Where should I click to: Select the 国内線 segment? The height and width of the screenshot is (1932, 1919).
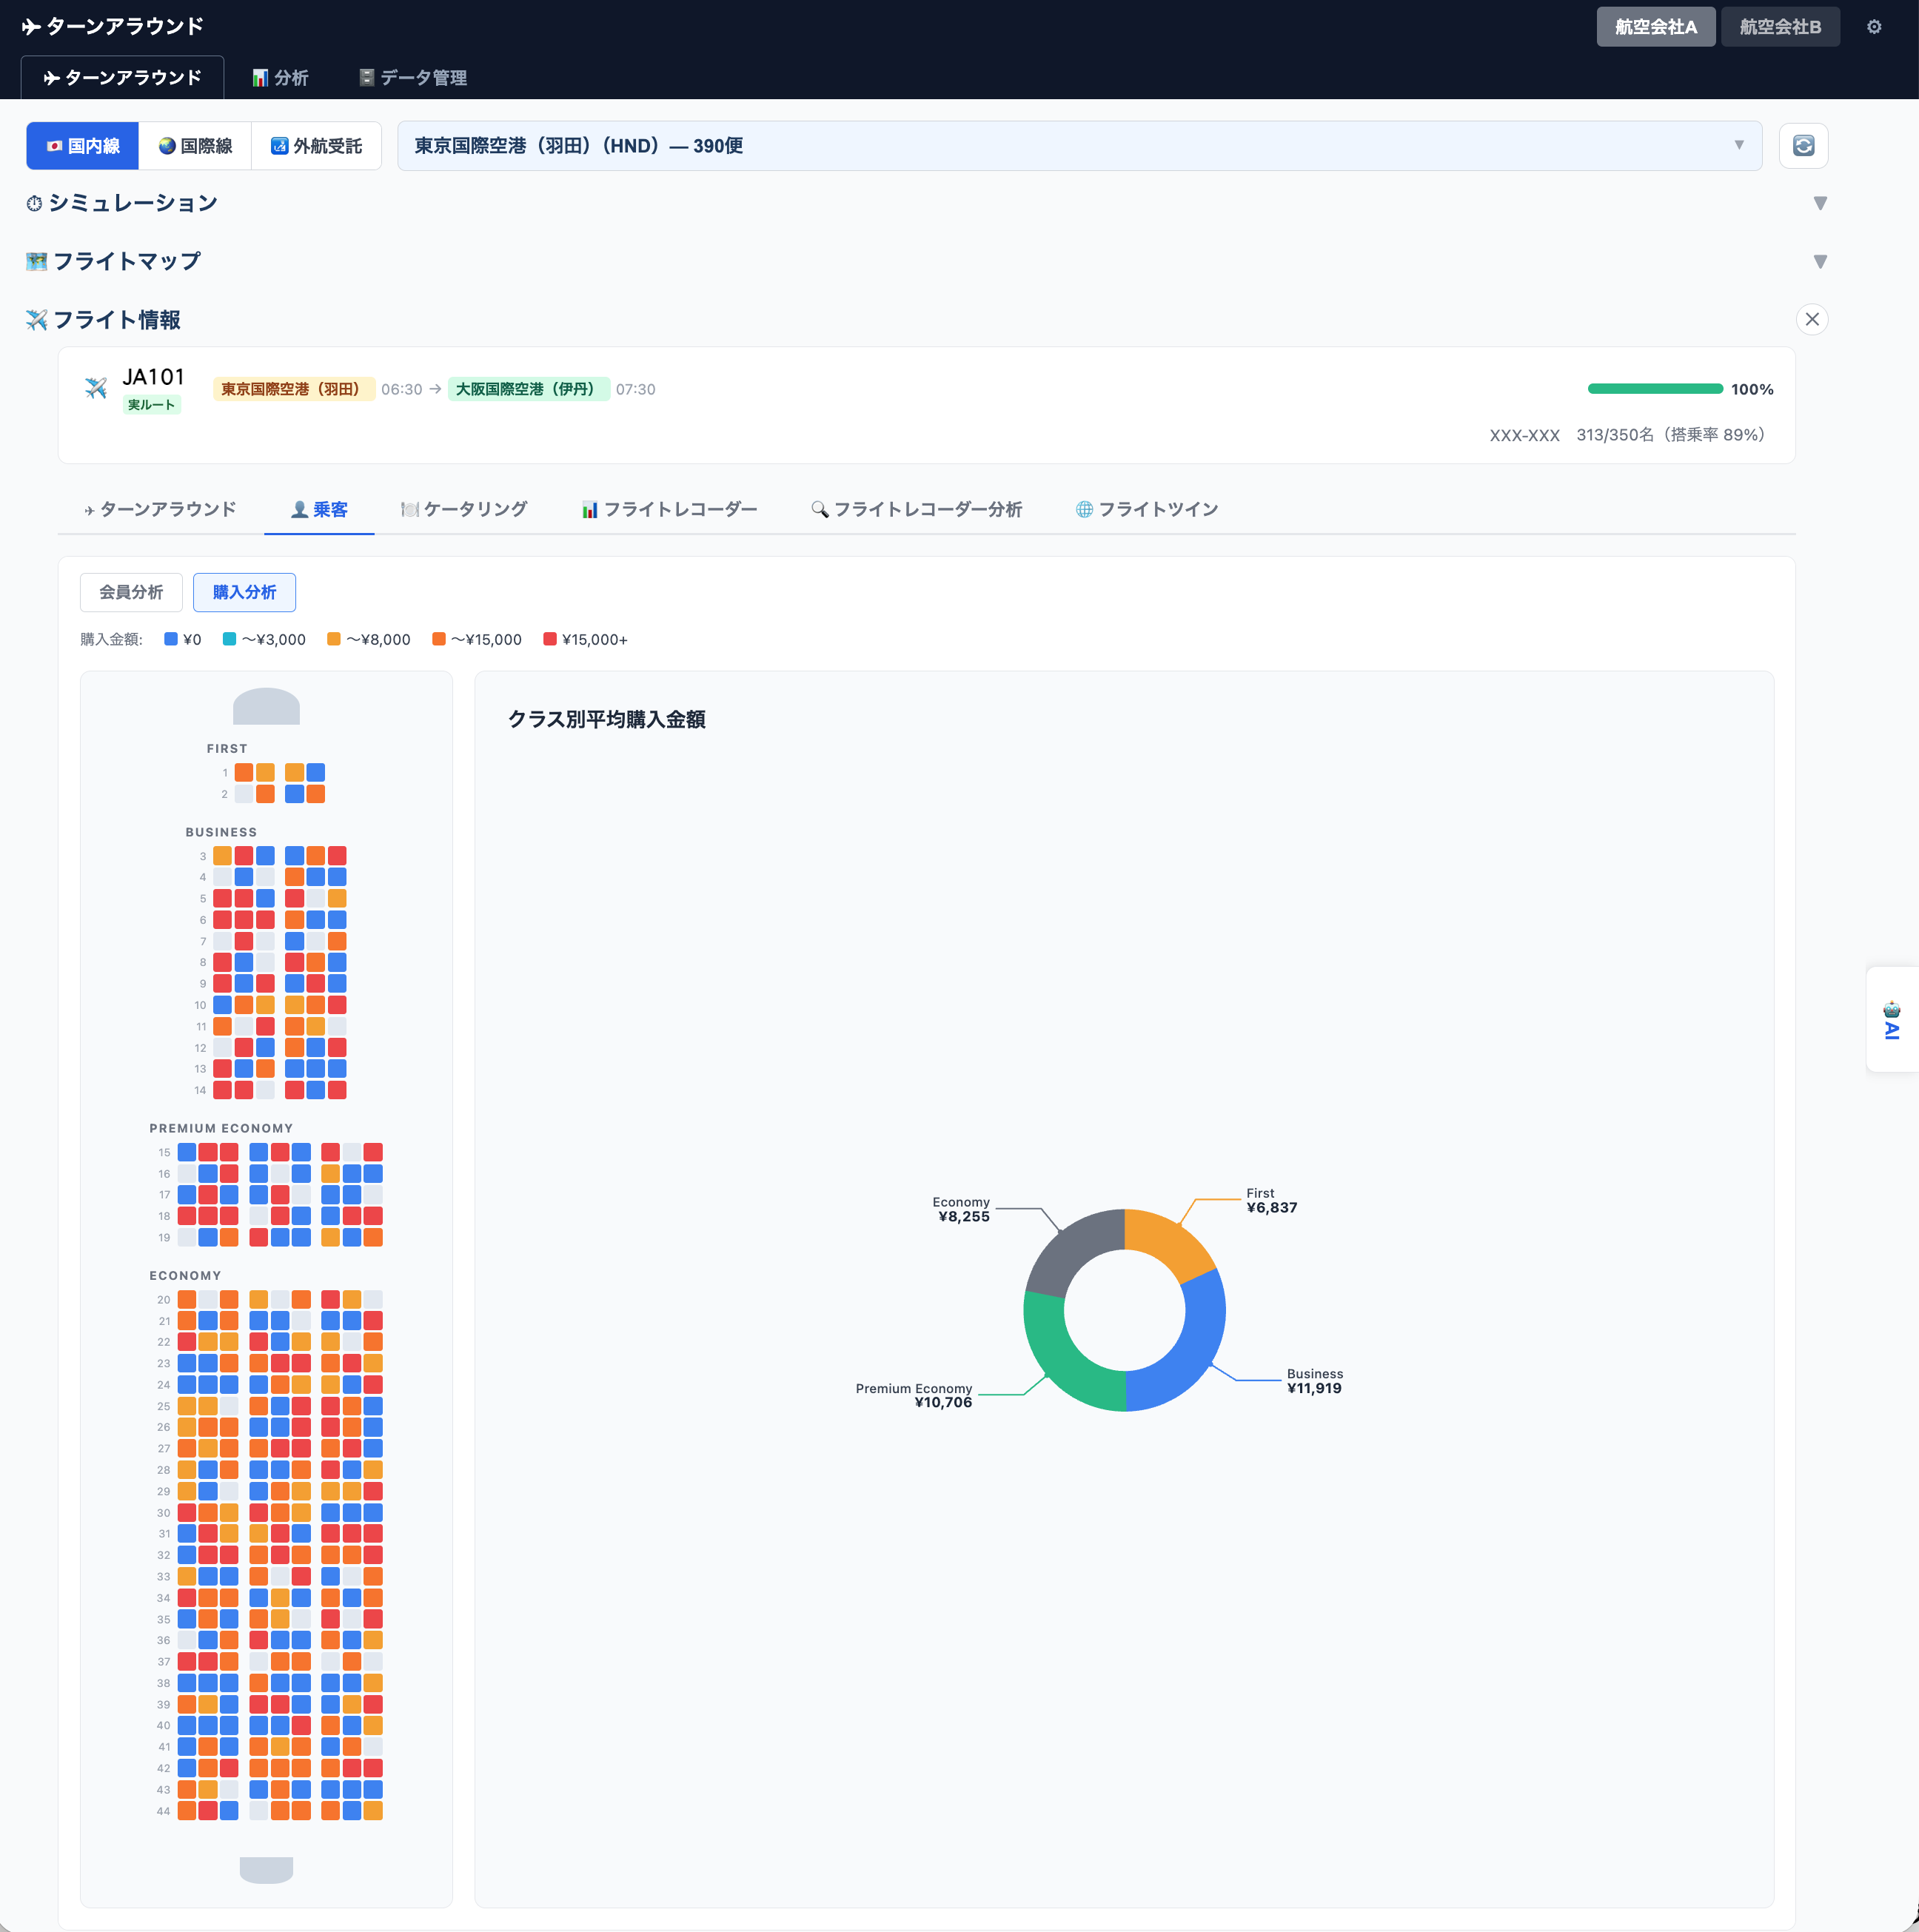point(83,146)
